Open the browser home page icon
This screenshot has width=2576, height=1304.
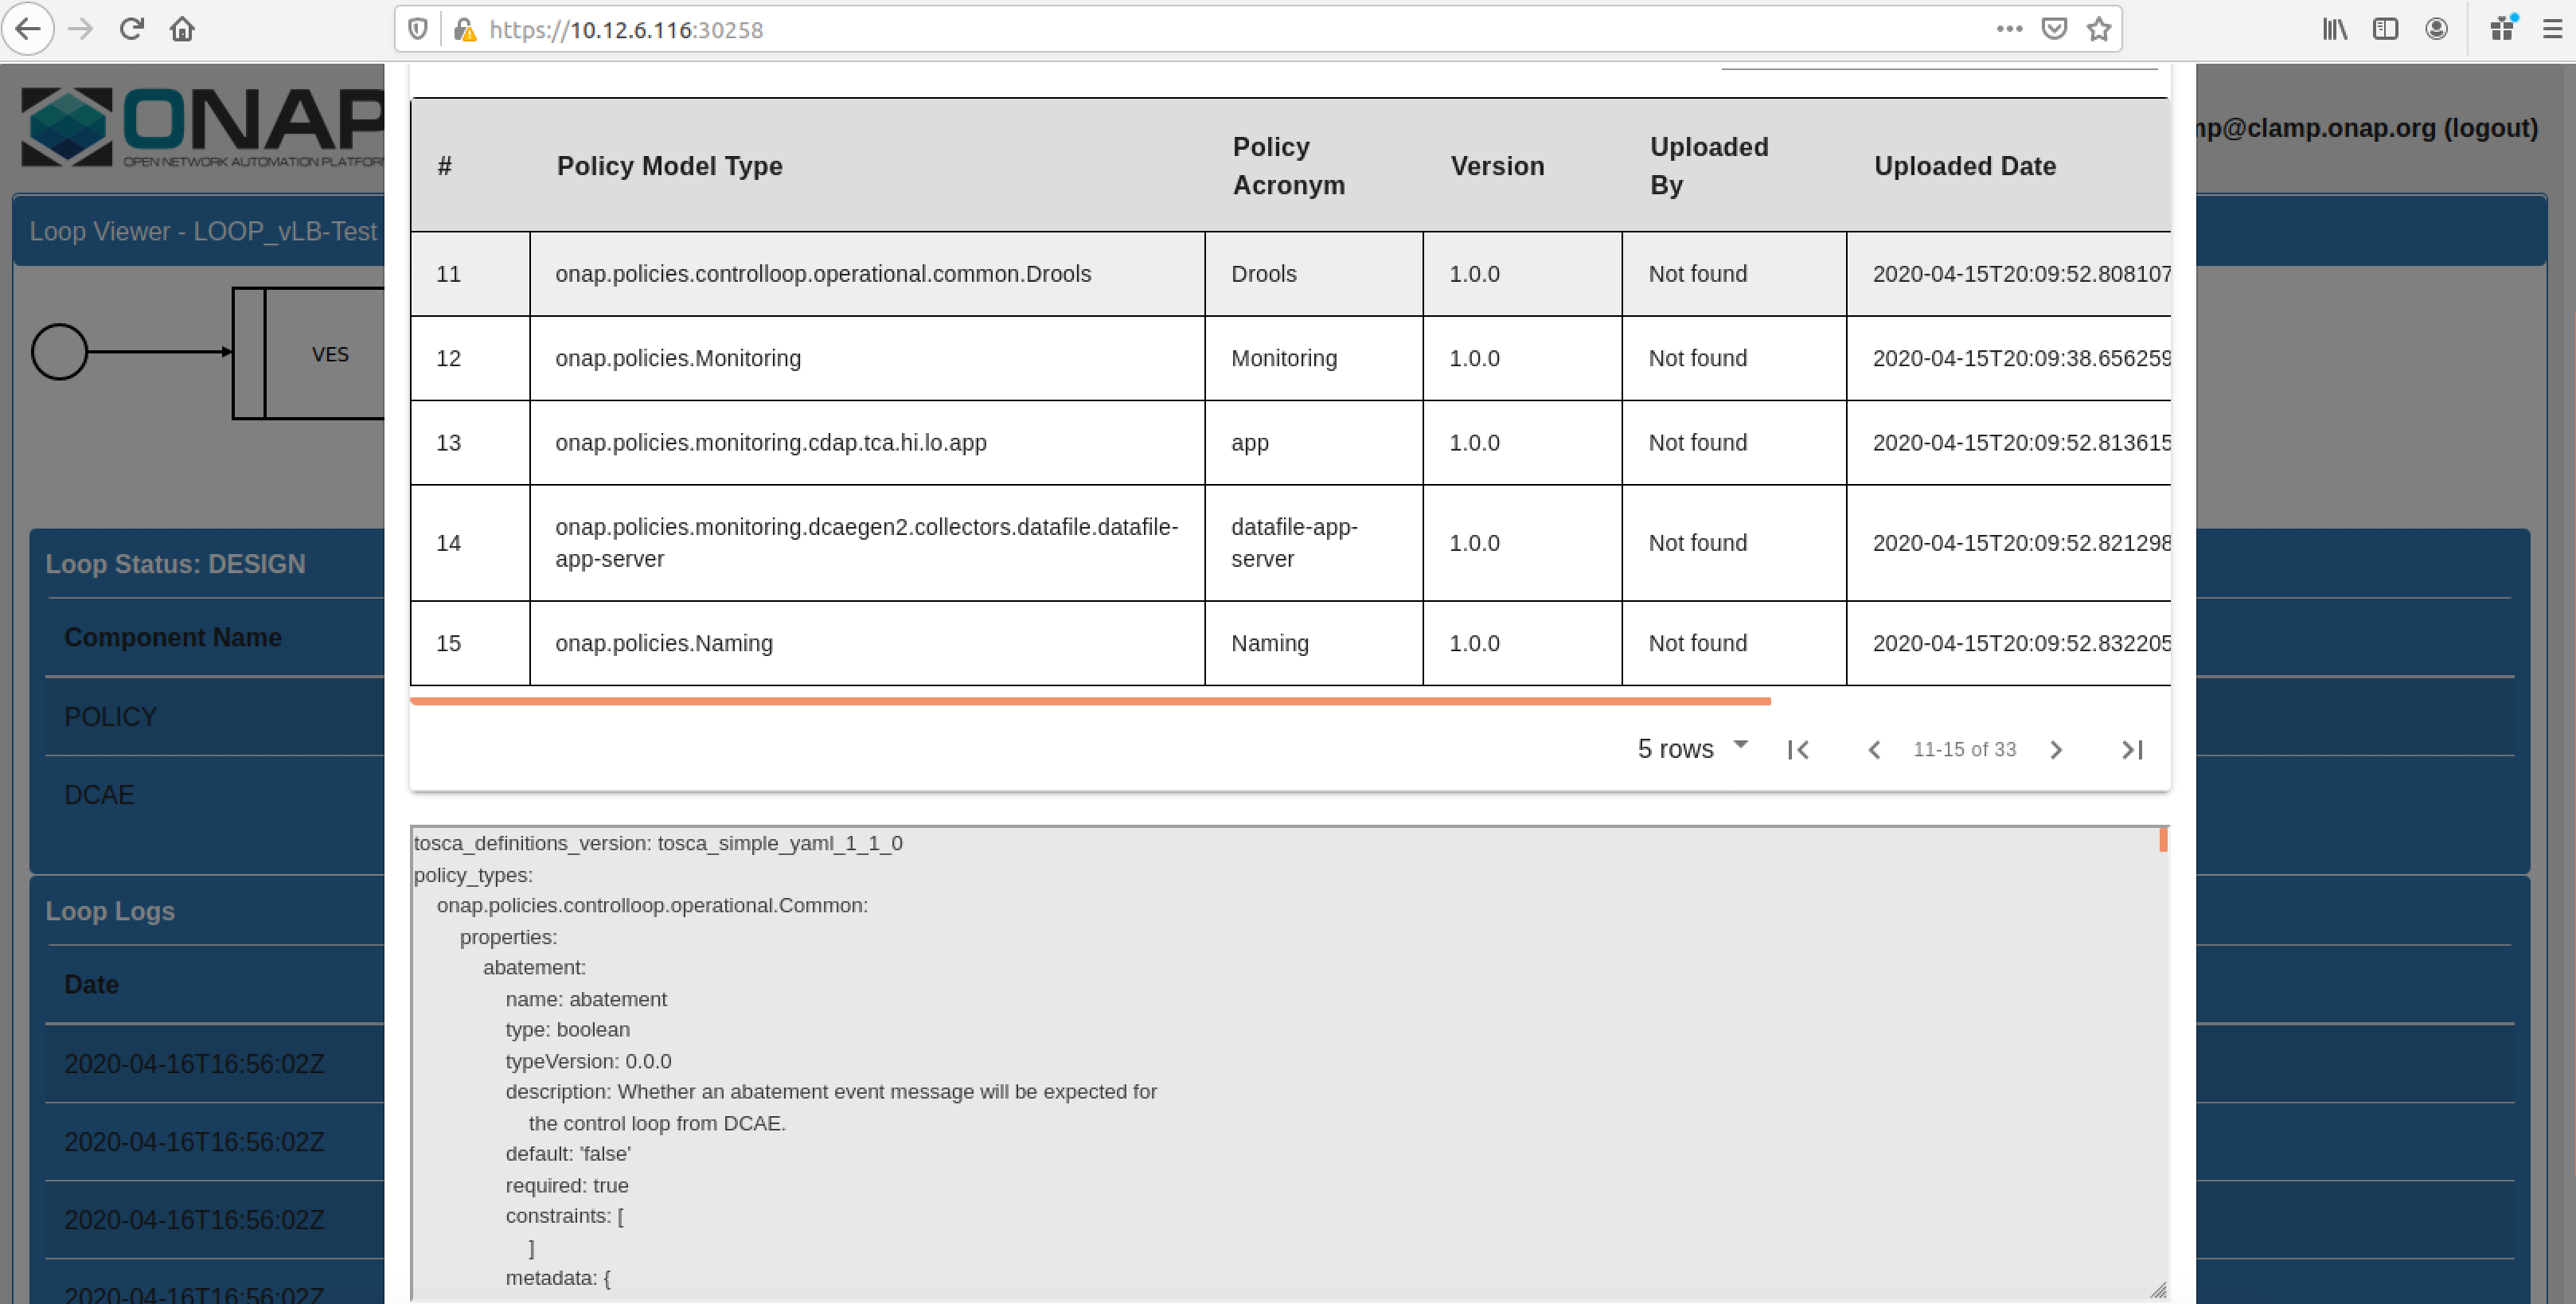[x=182, y=29]
